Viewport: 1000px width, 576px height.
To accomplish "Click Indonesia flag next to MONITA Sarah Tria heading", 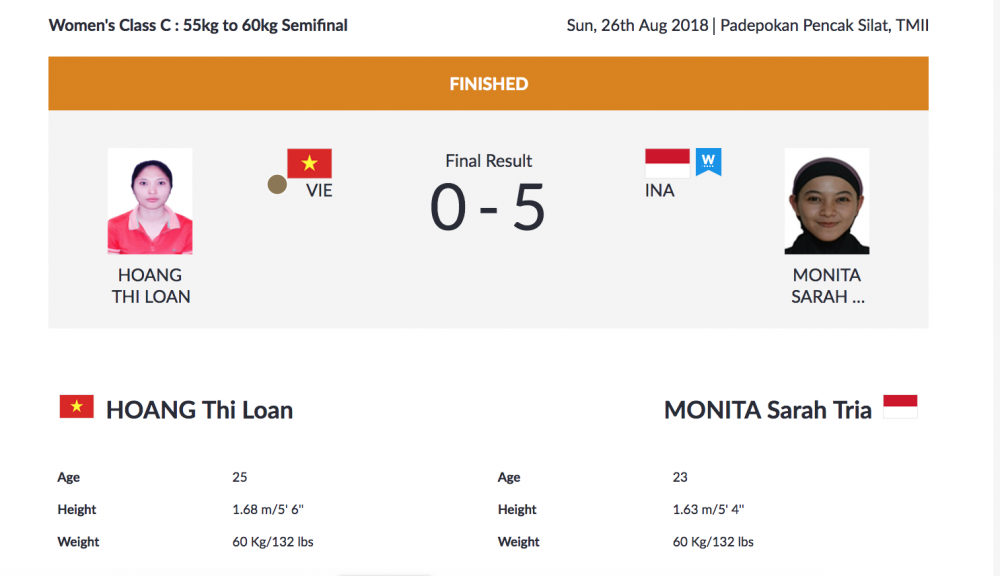I will [900, 406].
